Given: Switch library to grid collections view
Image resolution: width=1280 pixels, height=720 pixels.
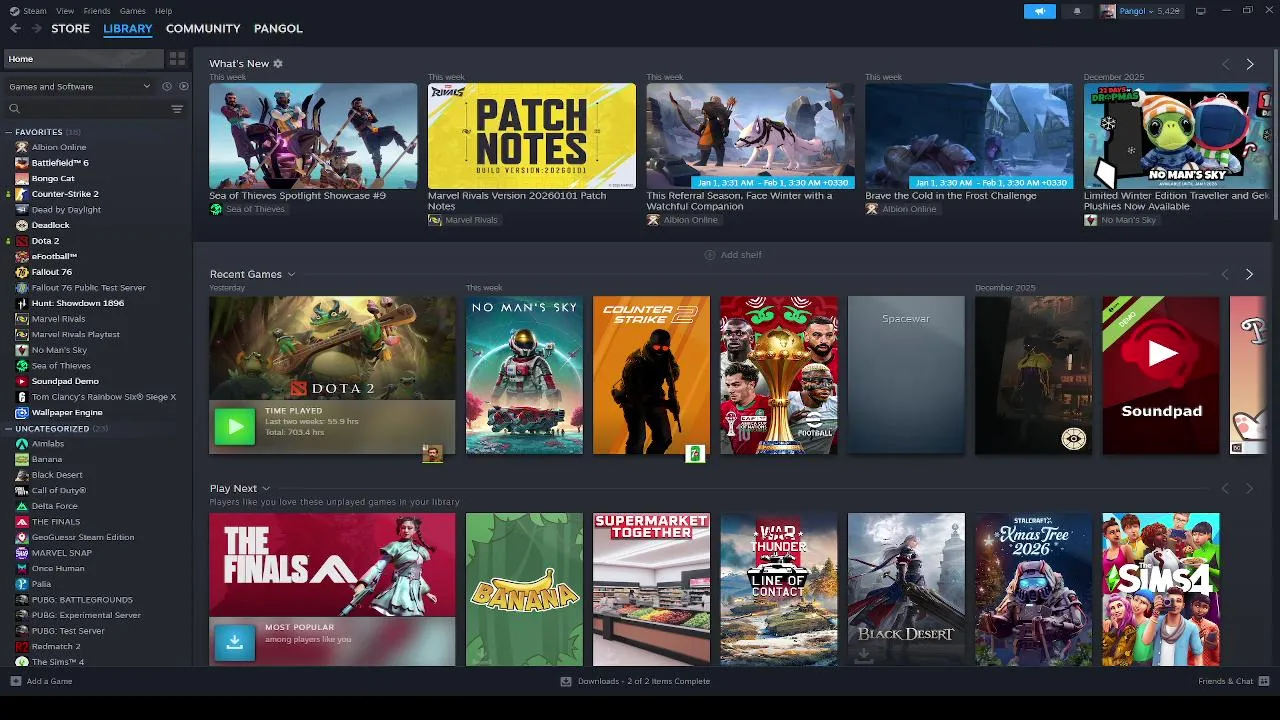Looking at the screenshot, I should click(x=177, y=59).
